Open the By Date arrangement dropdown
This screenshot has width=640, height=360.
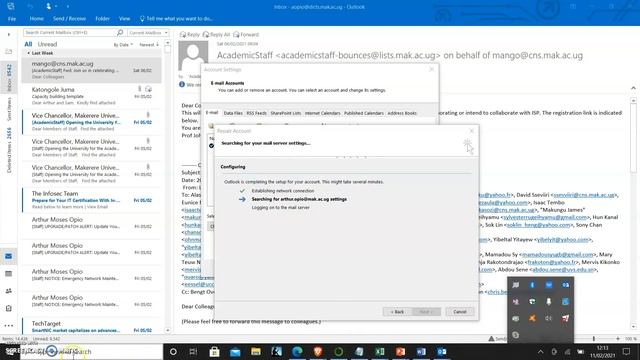[x=123, y=44]
